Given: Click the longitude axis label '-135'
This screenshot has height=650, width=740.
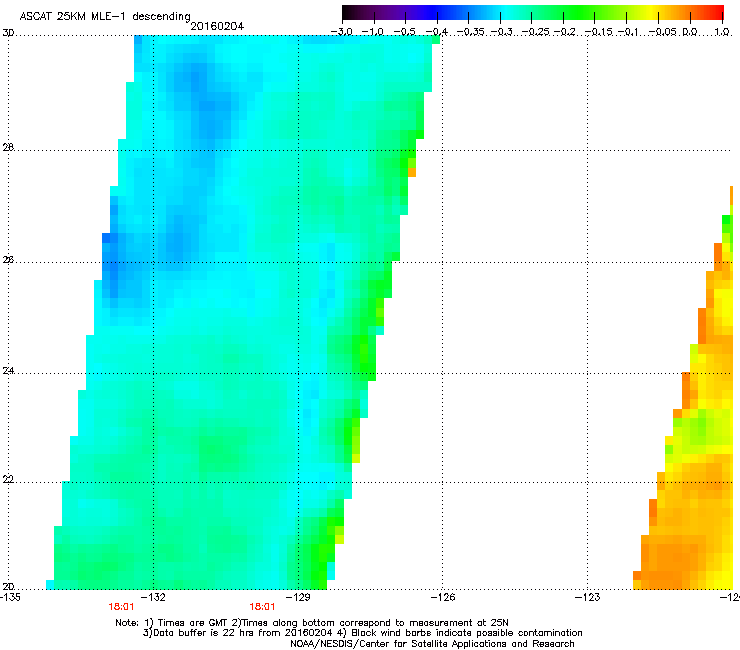Looking at the screenshot, I should pos(10,597).
